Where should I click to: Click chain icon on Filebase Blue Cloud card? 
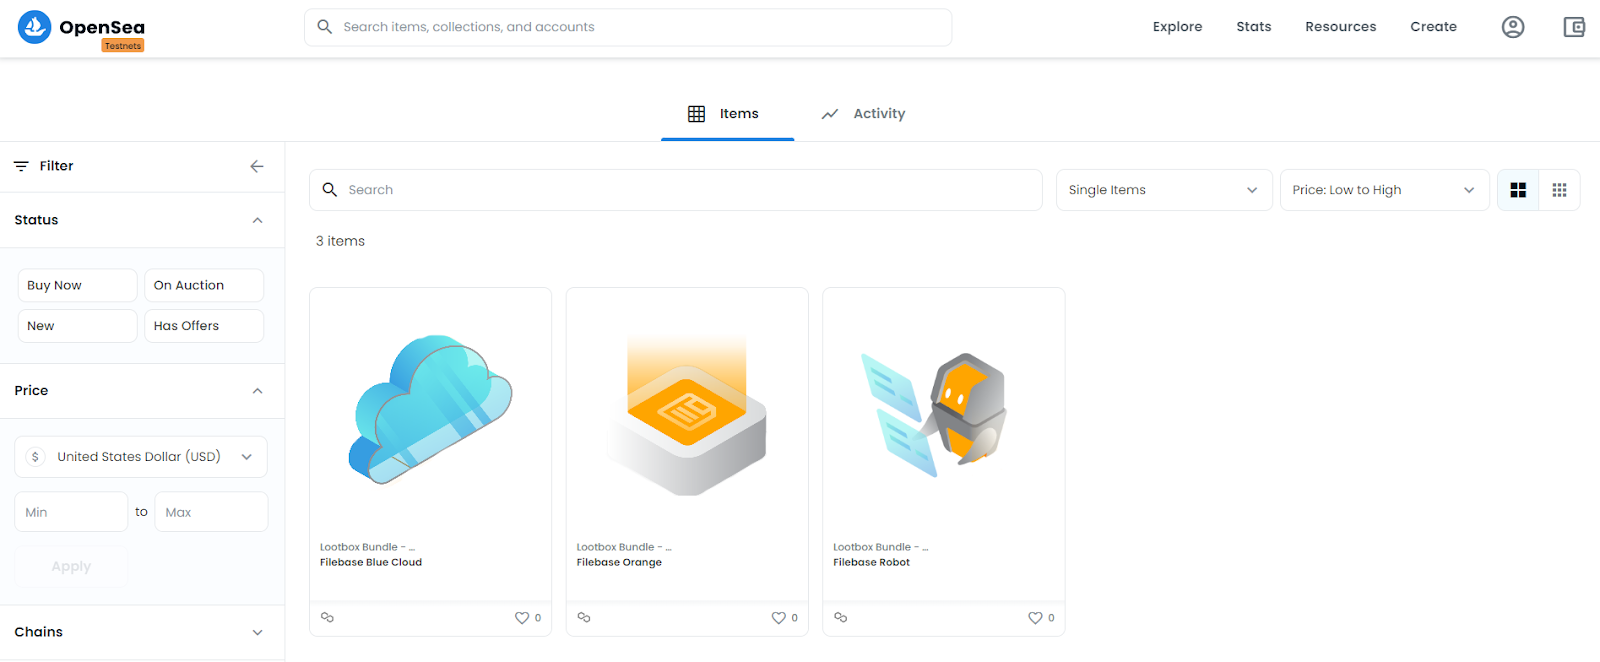[x=327, y=618]
